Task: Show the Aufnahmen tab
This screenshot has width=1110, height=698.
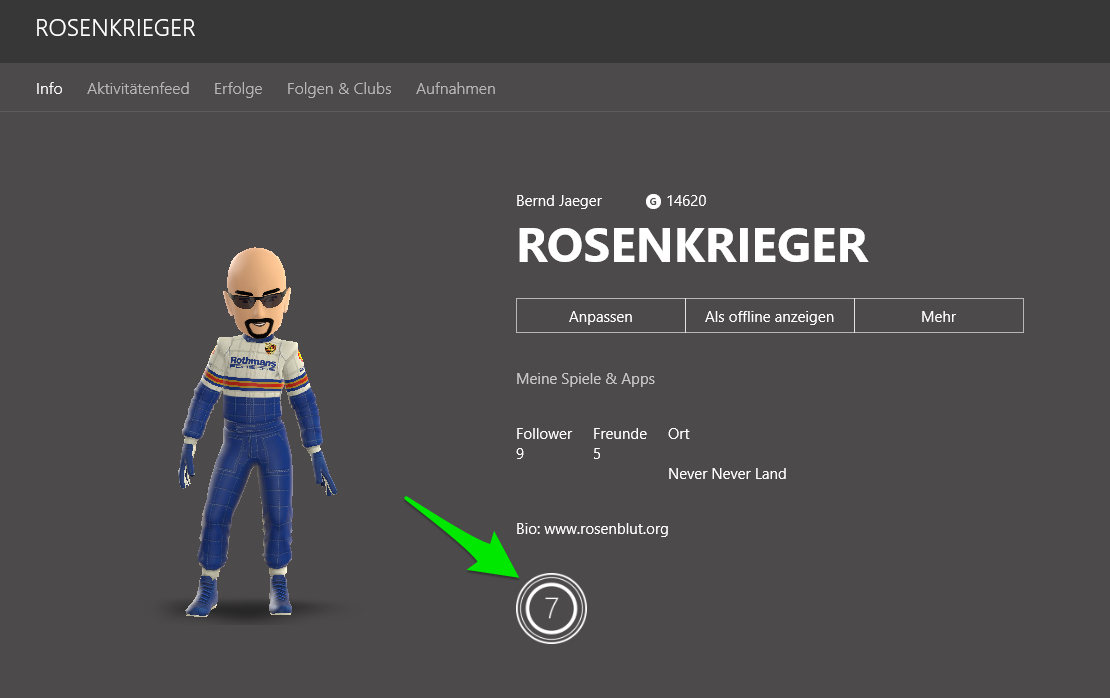Action: tap(455, 89)
